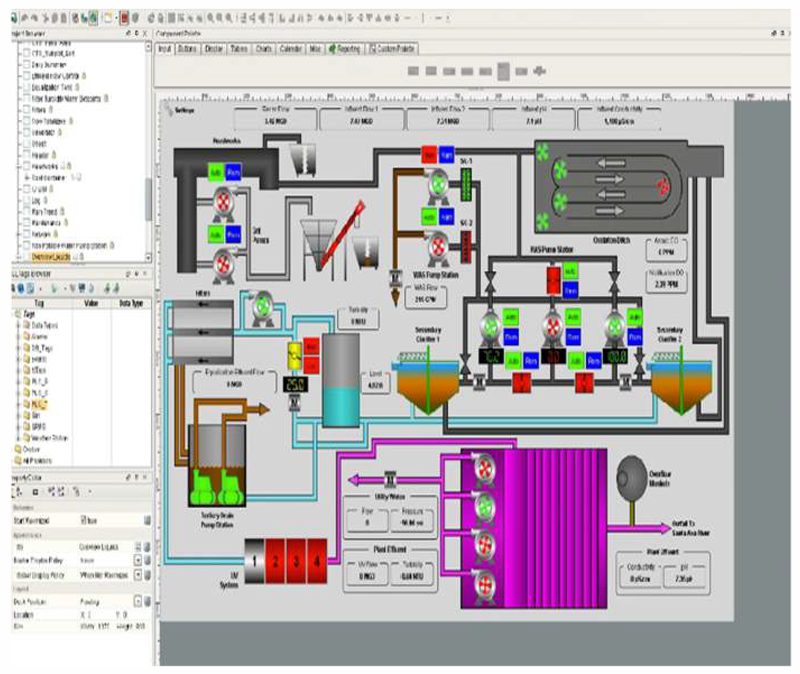Select UV System bank 4
800x674 pixels.
point(317,561)
